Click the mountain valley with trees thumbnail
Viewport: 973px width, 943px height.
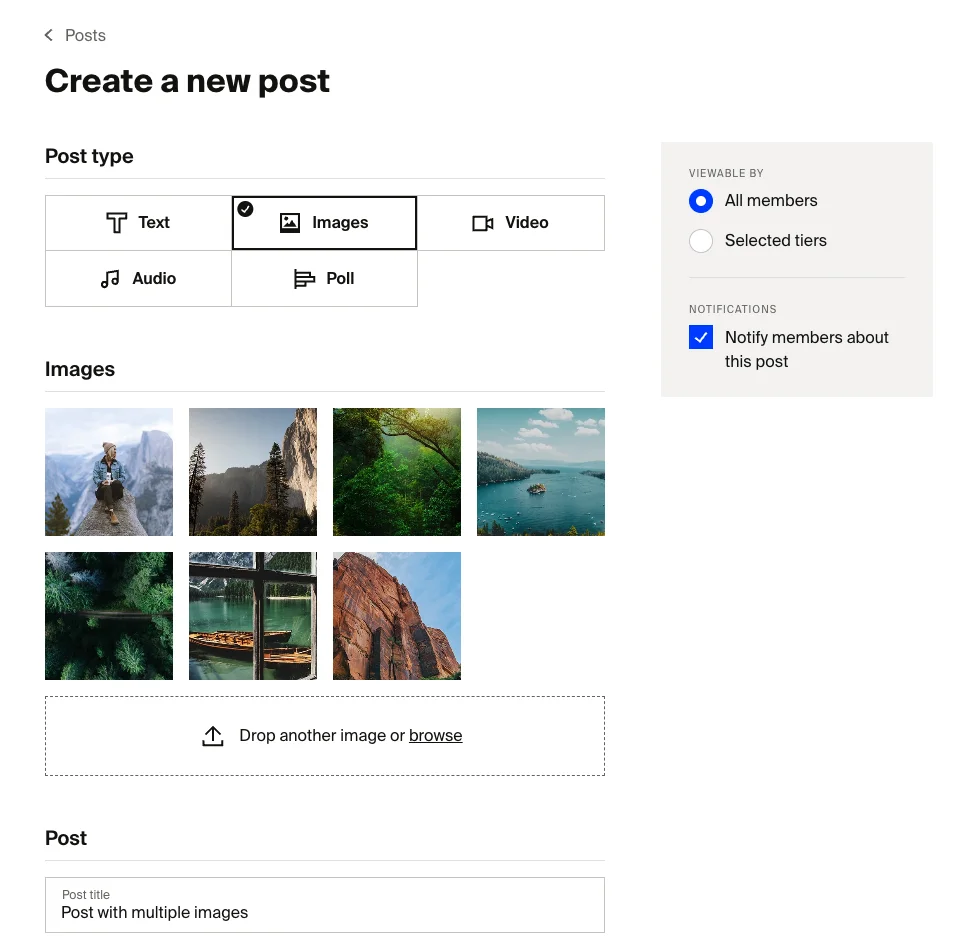(x=253, y=471)
